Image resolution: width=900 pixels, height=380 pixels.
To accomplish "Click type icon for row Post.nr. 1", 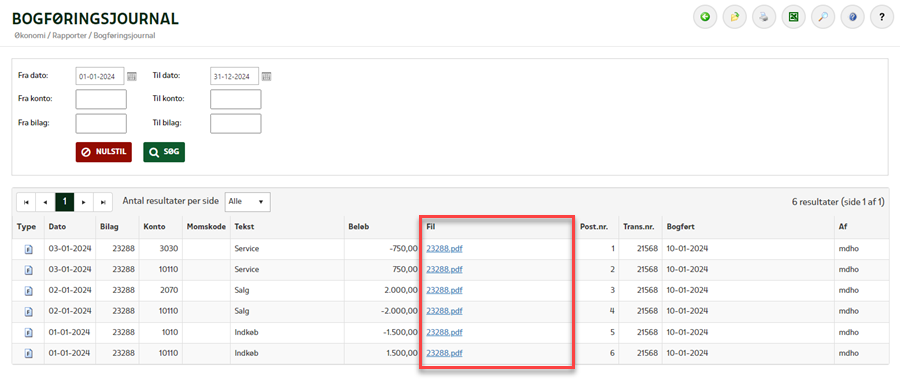I will point(28,249).
